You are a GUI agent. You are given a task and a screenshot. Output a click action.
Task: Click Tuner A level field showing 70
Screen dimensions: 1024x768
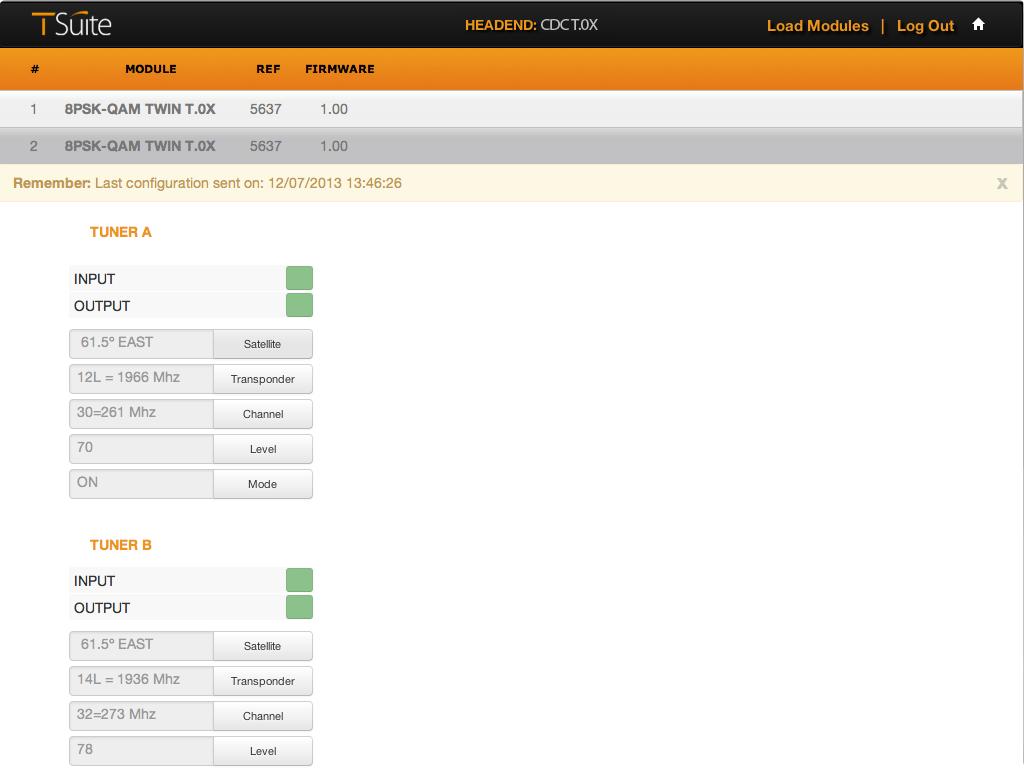click(x=141, y=449)
